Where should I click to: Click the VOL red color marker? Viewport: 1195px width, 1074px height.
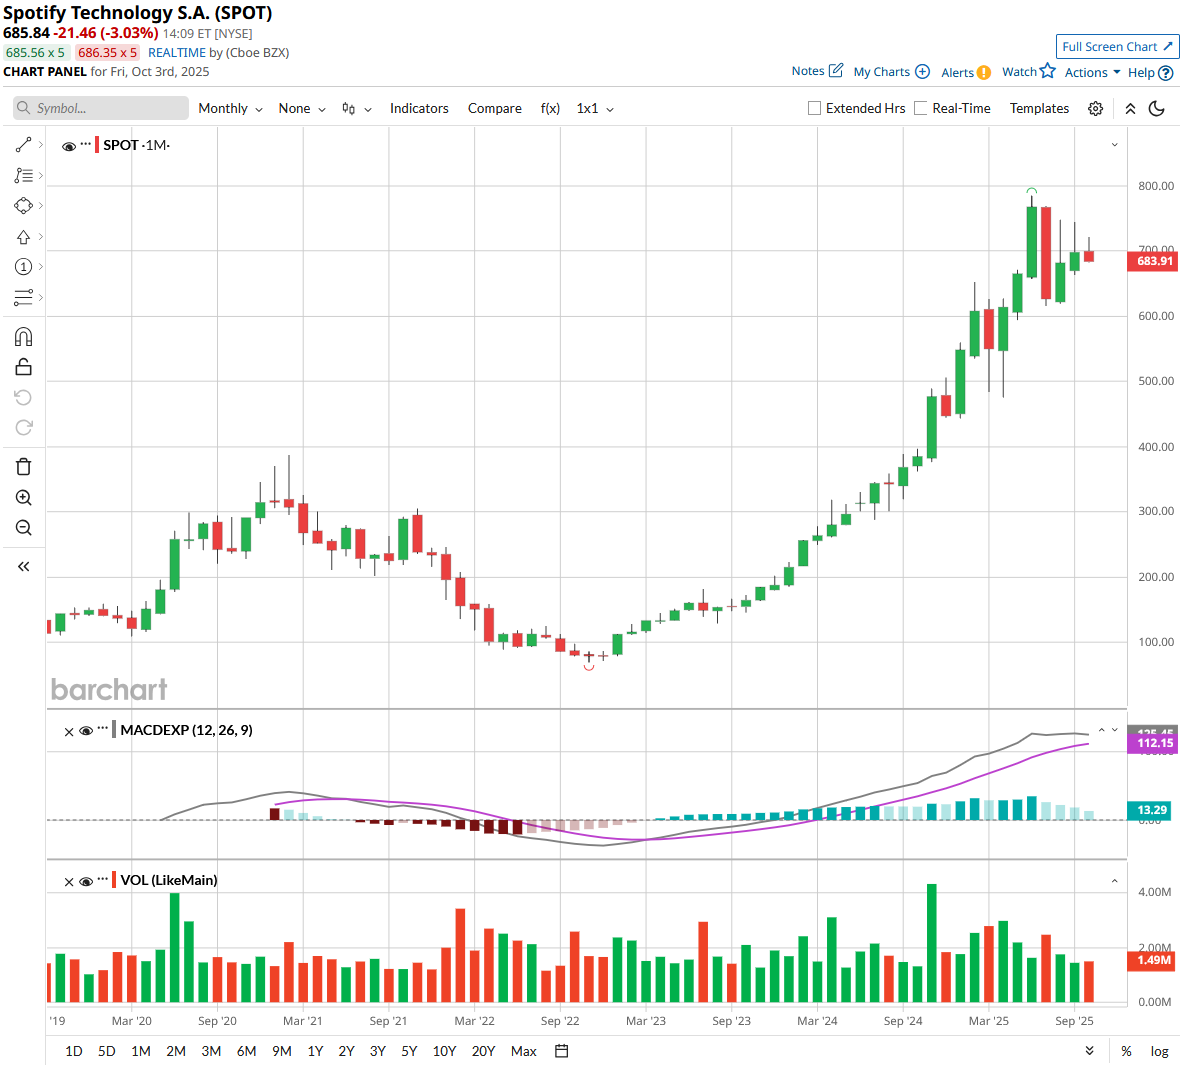pyautogui.click(x=114, y=880)
